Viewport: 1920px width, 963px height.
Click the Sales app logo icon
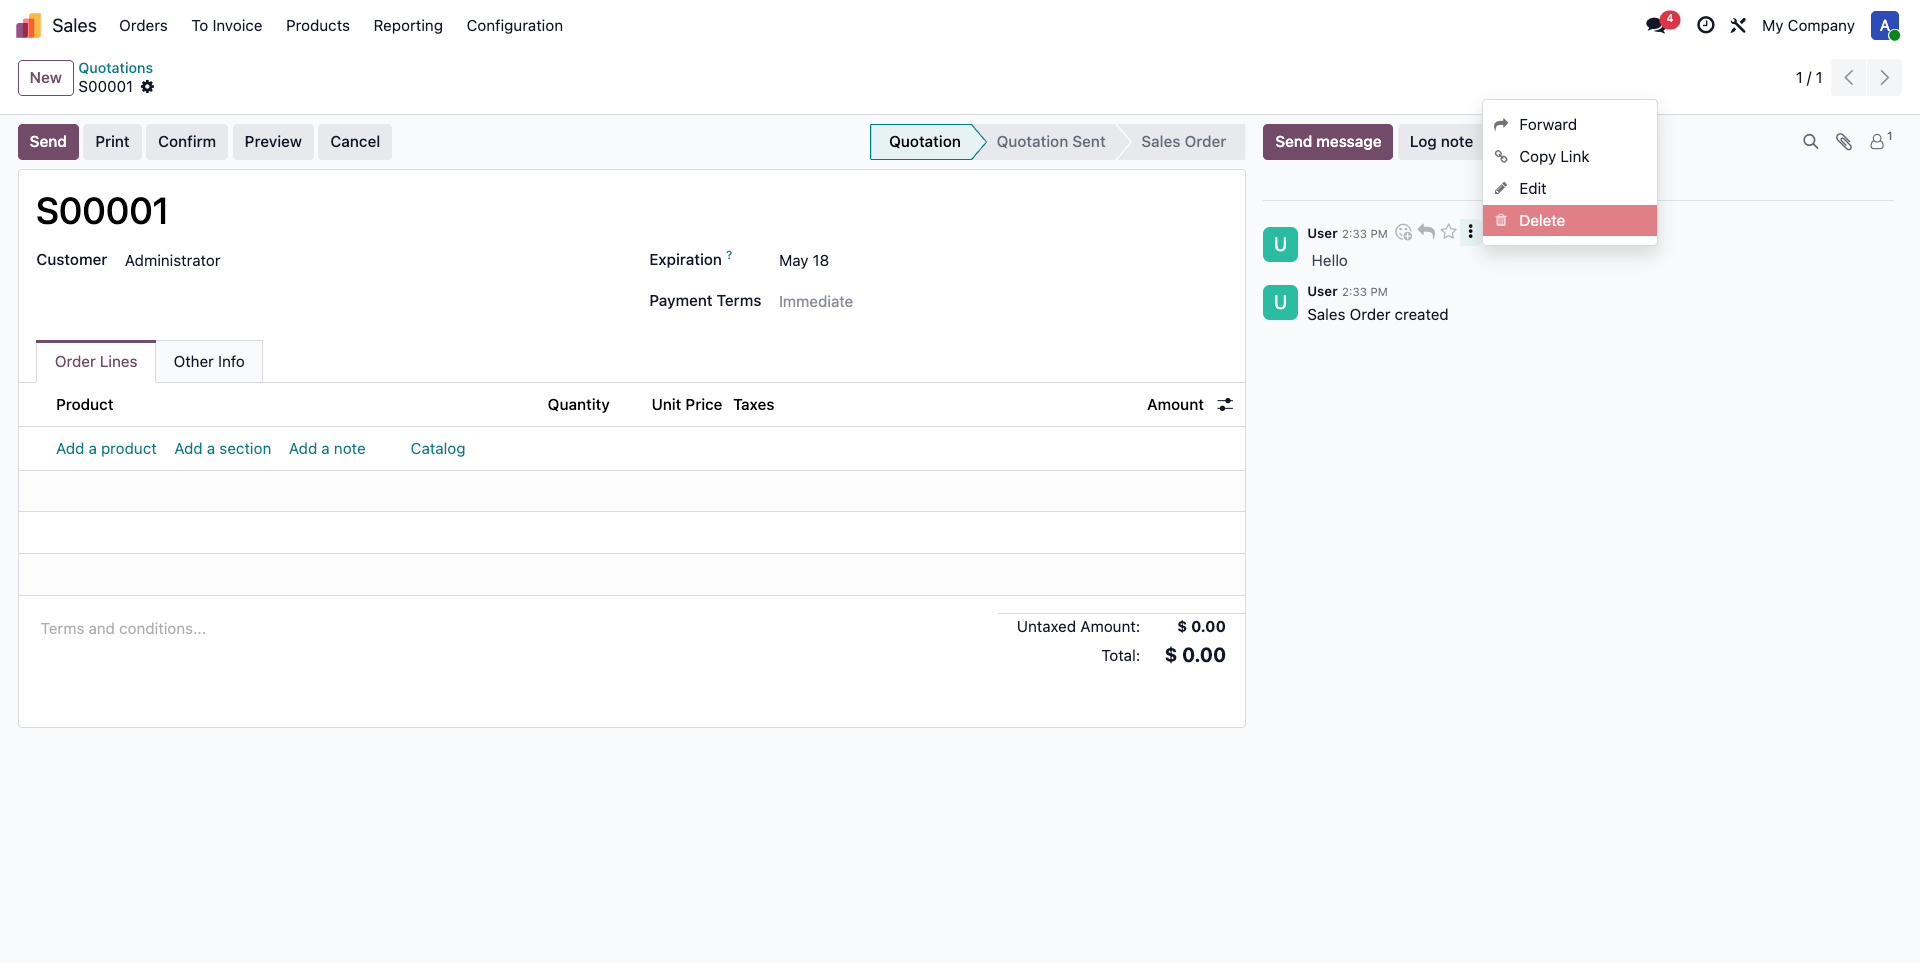[29, 25]
